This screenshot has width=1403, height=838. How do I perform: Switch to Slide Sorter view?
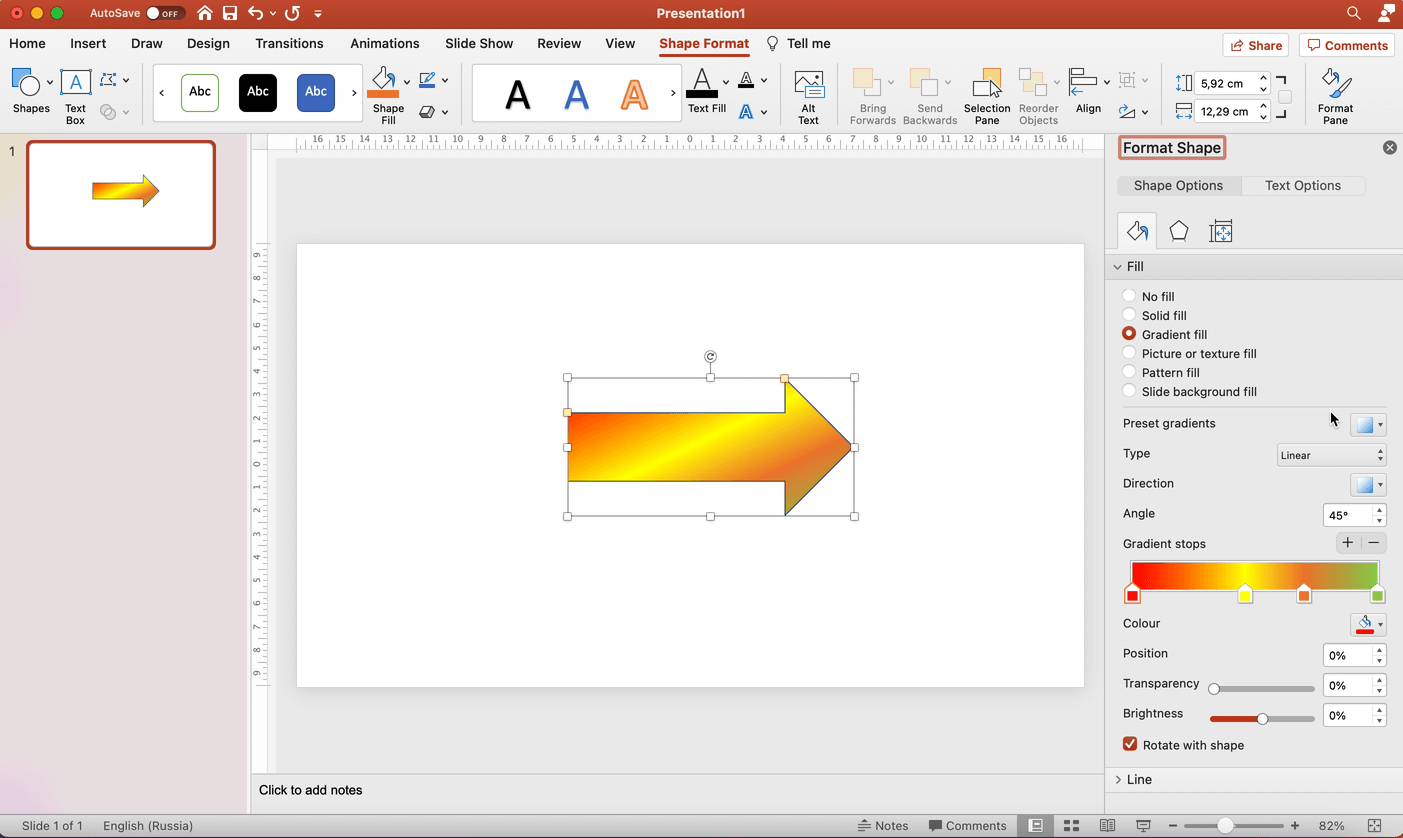[1071, 826]
